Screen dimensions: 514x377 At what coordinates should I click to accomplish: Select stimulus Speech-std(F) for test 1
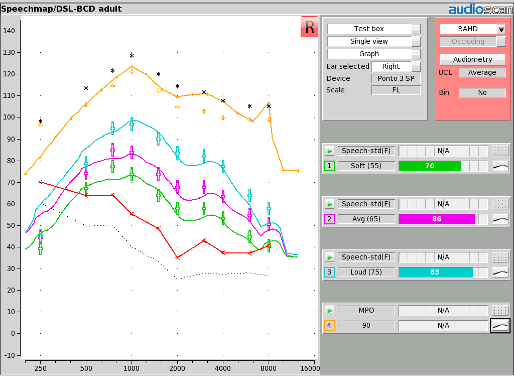point(366,151)
